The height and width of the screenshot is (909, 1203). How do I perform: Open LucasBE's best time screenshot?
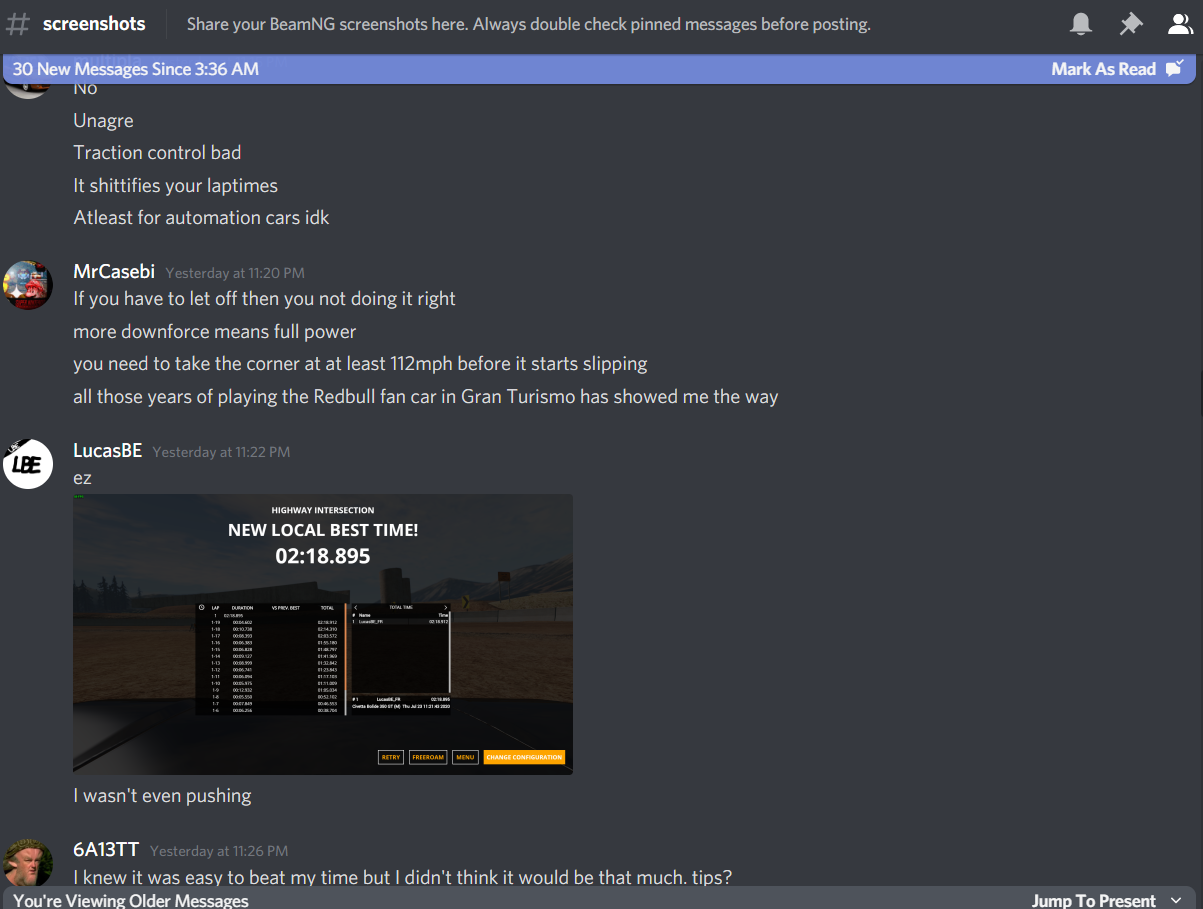click(x=323, y=634)
